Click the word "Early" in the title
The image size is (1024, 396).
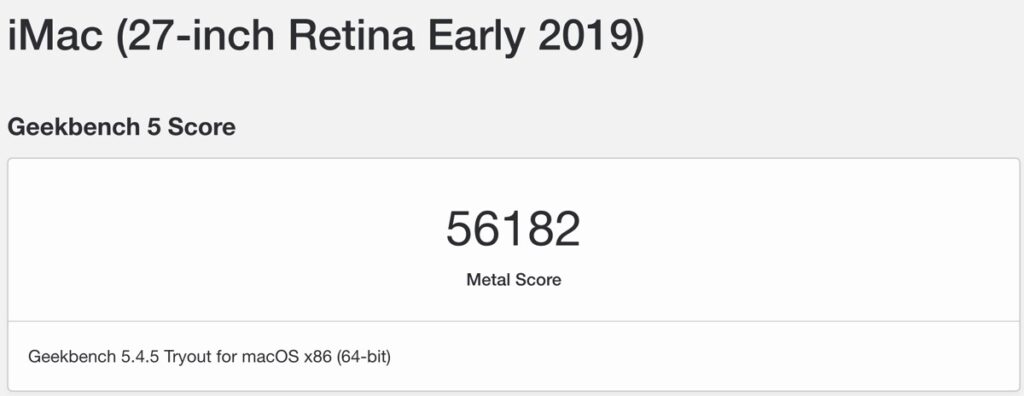point(477,37)
